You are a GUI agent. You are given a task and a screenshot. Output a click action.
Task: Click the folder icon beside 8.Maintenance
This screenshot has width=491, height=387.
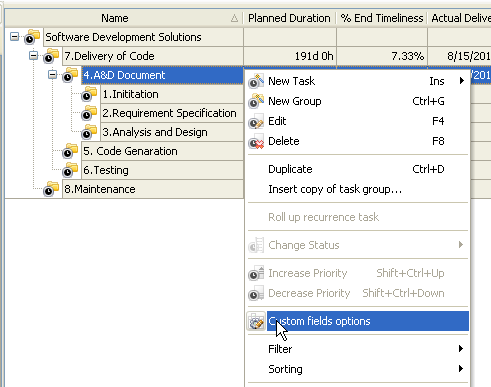pos(51,189)
